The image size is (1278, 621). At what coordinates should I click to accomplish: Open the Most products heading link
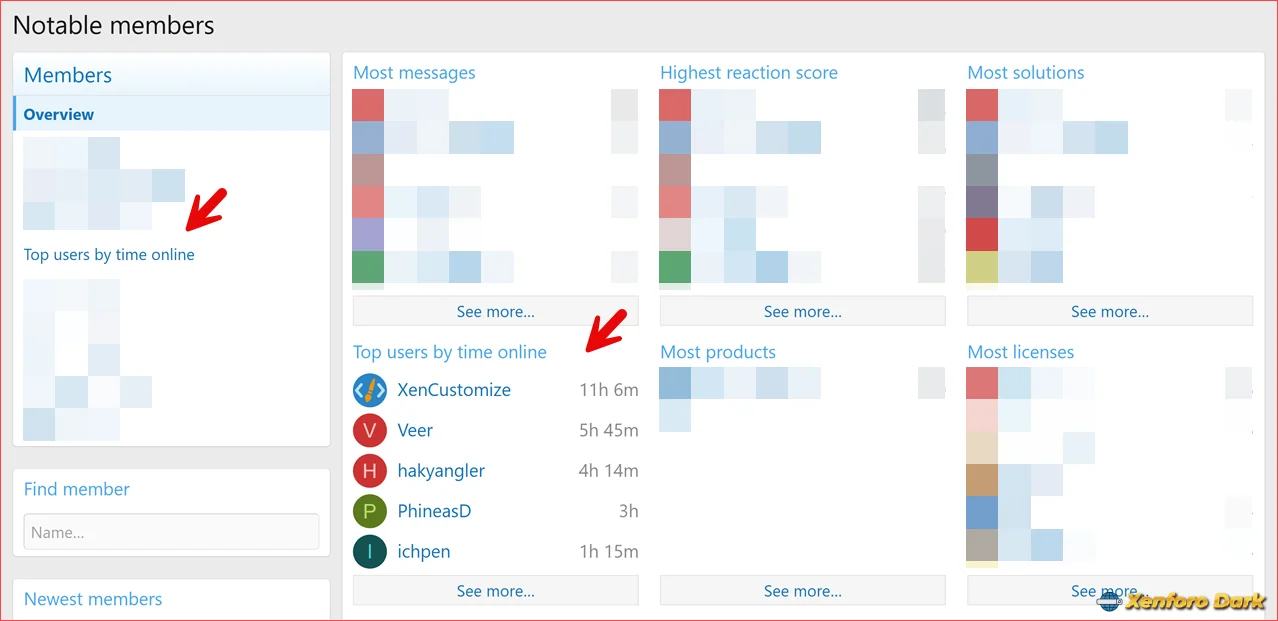tap(718, 352)
